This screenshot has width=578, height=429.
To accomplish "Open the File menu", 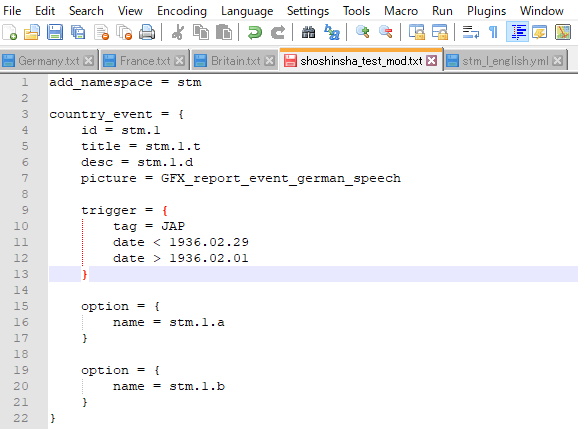I will coord(12,11).
